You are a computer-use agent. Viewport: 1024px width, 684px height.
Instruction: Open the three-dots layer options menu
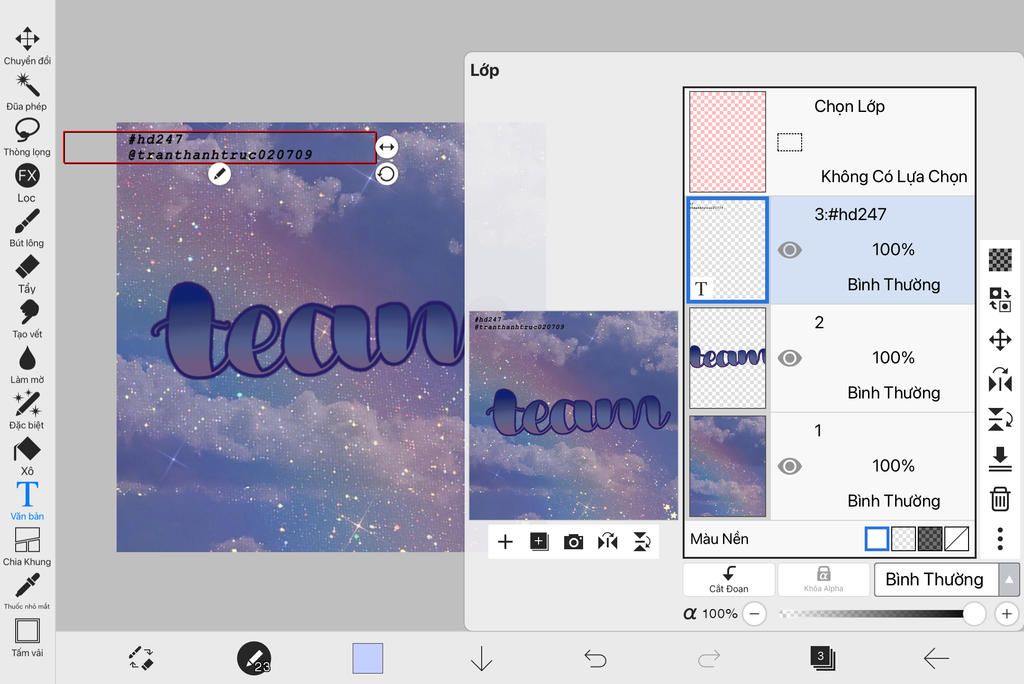pyautogui.click(x=1000, y=539)
